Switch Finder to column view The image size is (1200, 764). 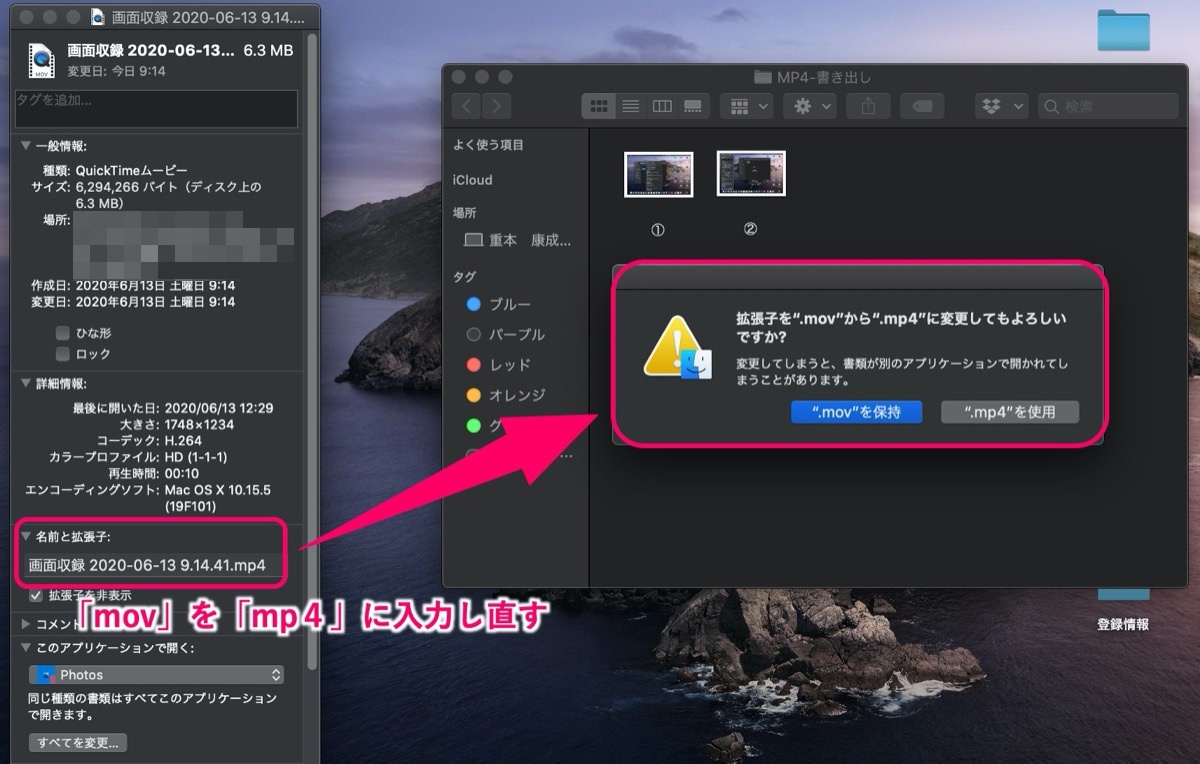click(661, 106)
